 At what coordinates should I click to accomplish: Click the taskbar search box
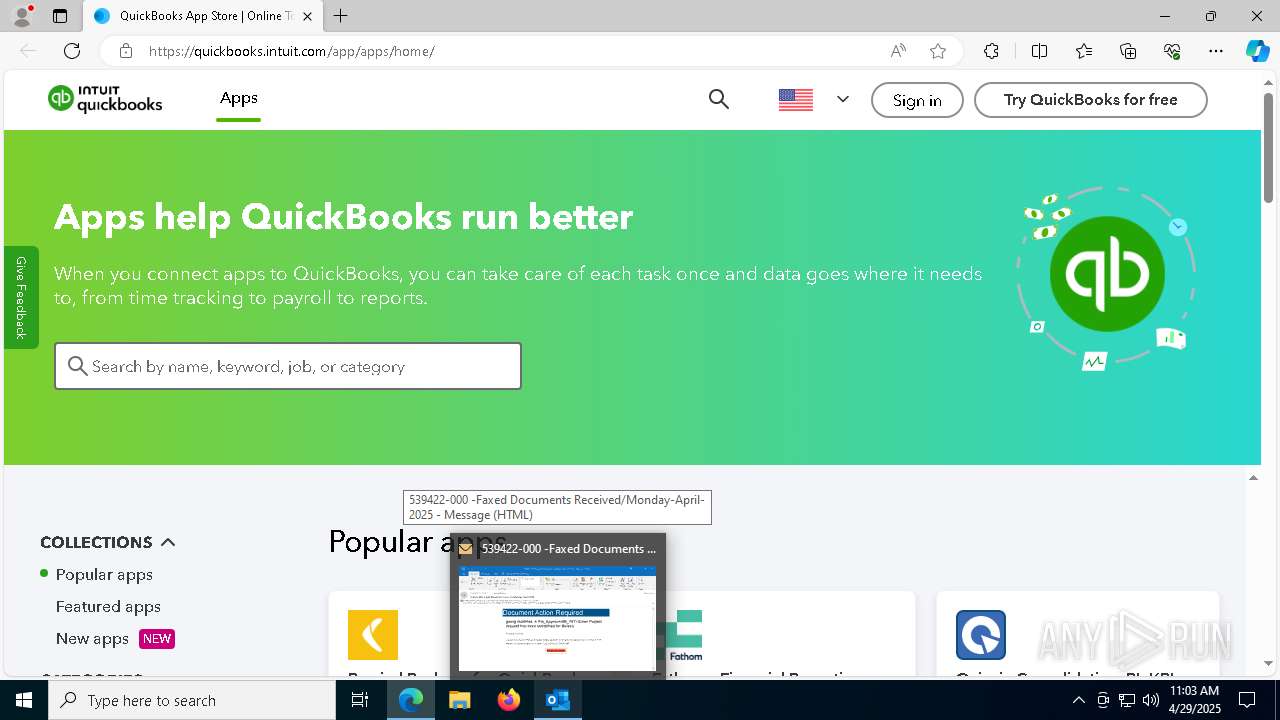192,700
